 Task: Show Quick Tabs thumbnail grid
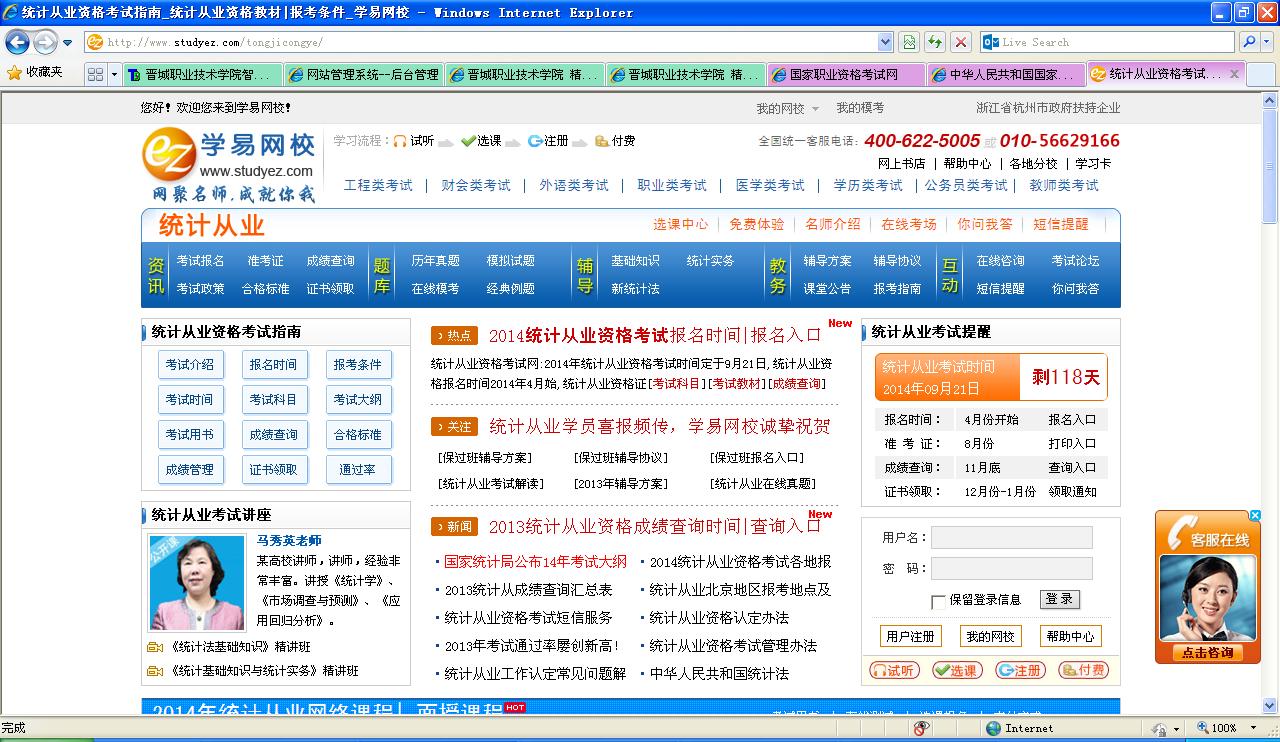click(95, 74)
